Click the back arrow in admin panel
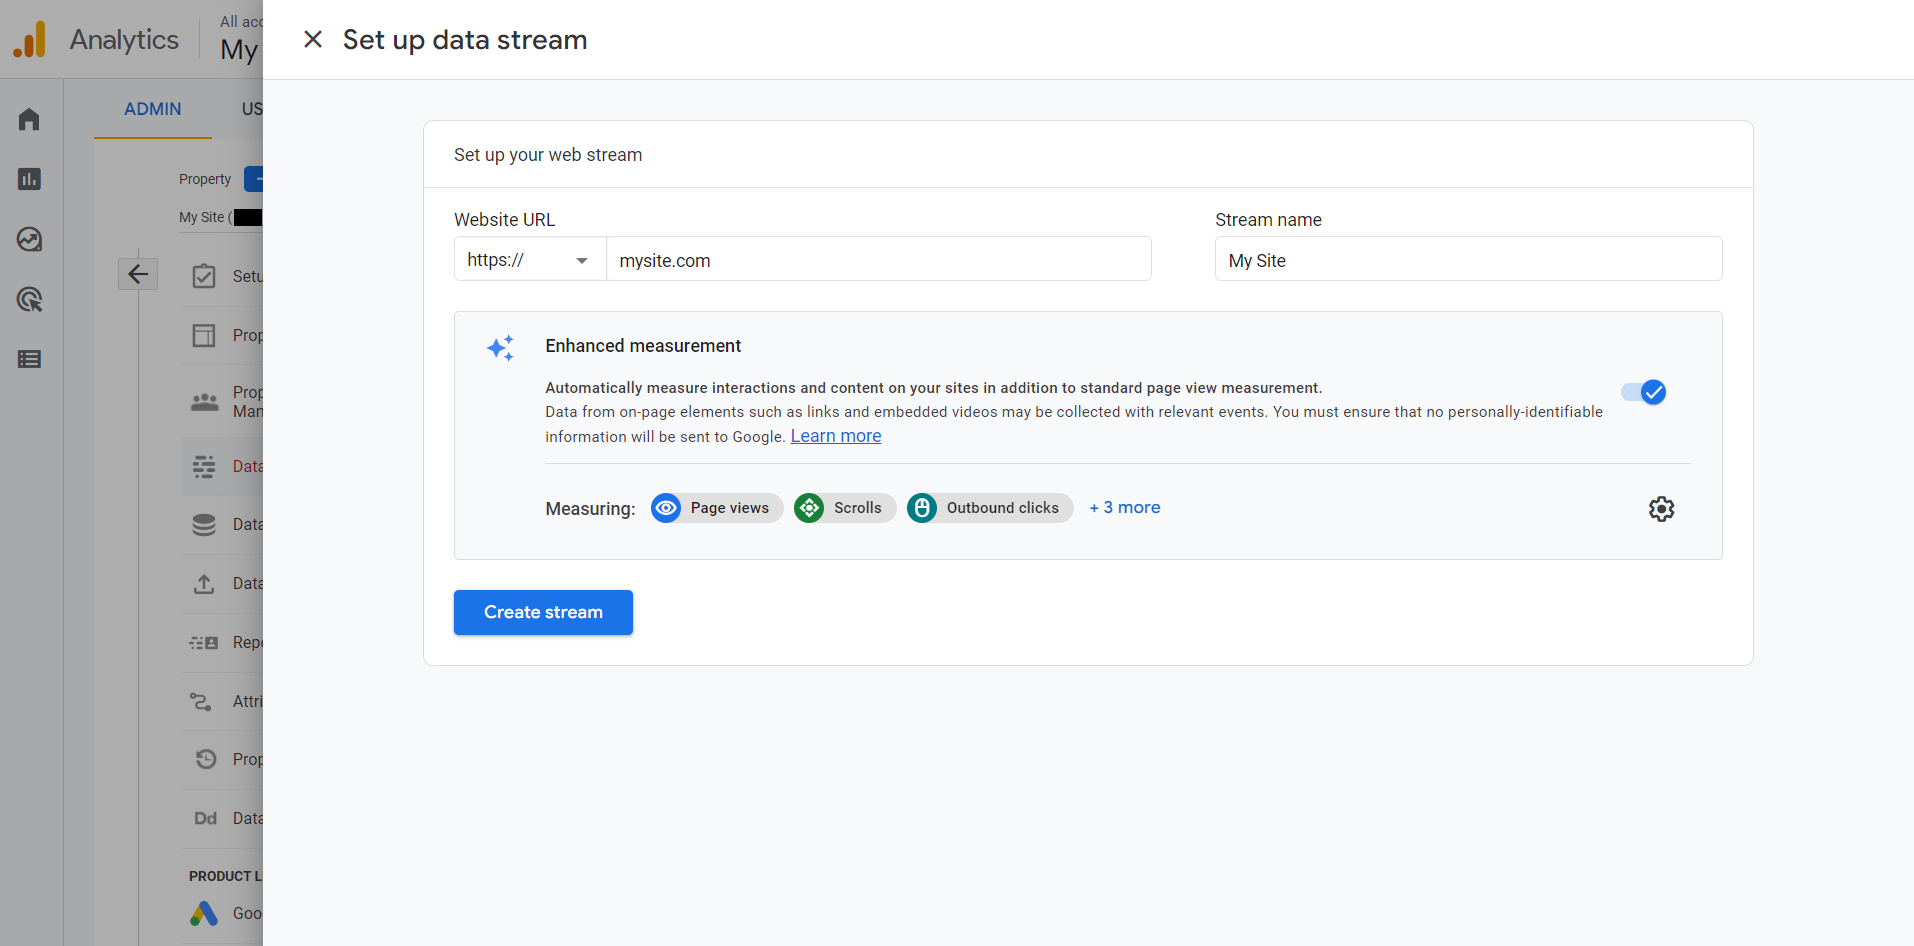 [x=138, y=274]
